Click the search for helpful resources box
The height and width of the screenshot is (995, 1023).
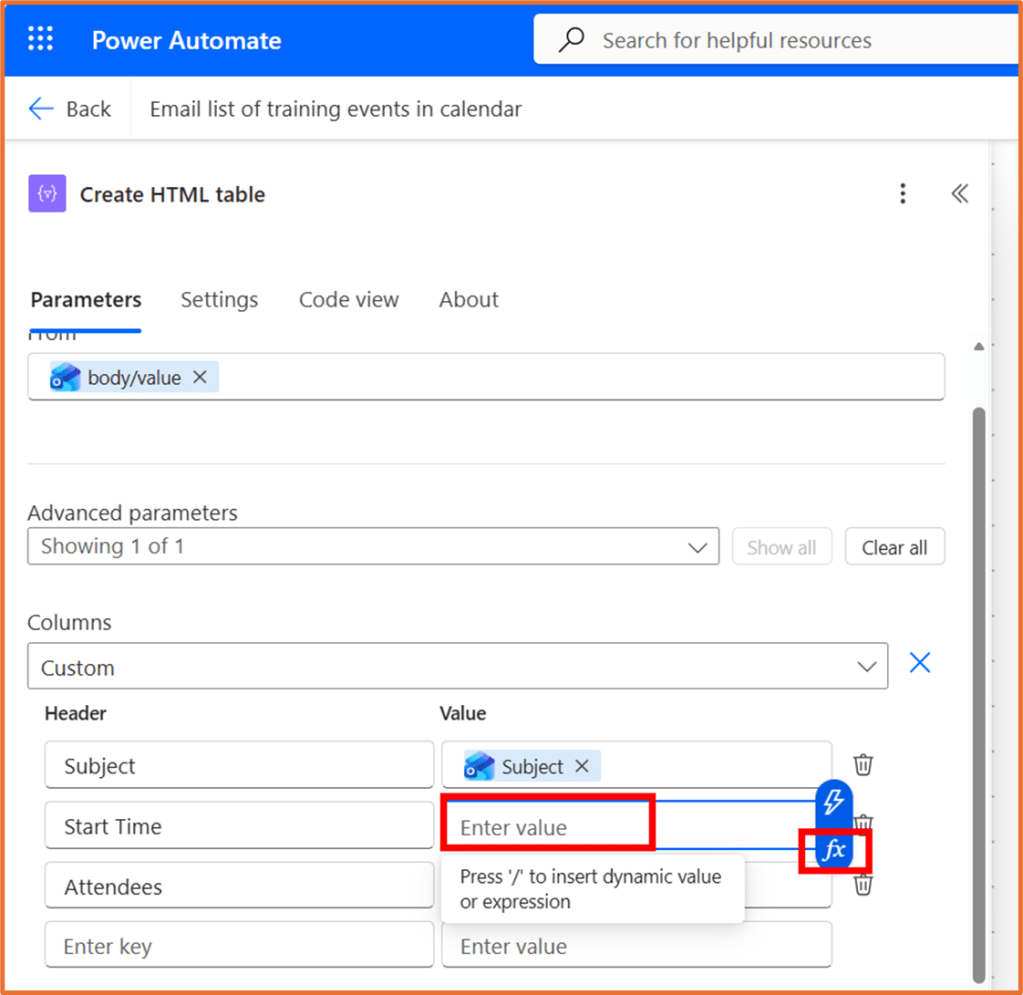point(737,41)
